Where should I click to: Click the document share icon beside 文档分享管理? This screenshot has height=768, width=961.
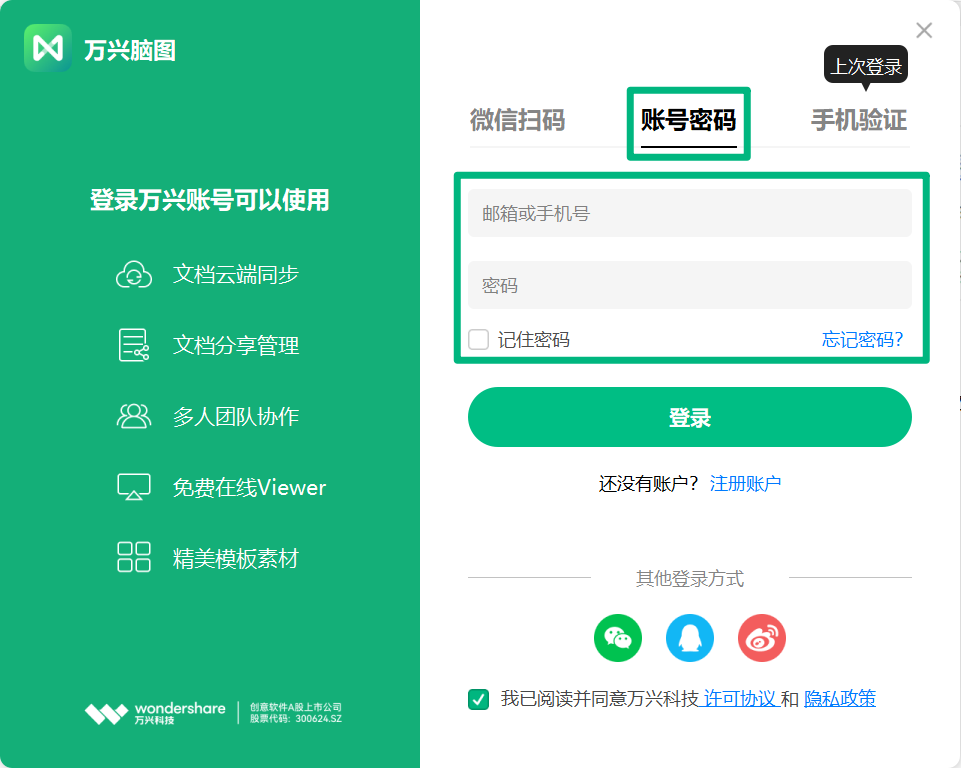[x=134, y=345]
